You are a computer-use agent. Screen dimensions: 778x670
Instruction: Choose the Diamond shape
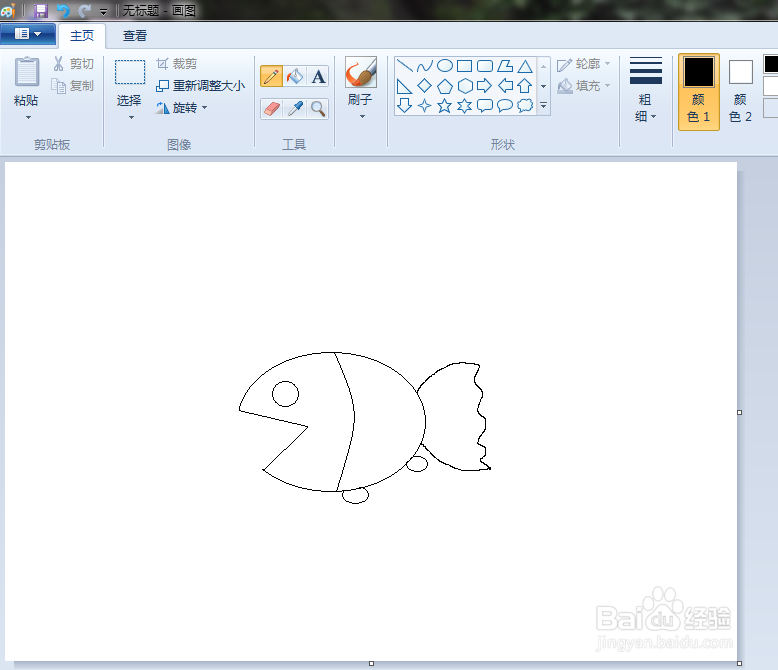coord(425,86)
